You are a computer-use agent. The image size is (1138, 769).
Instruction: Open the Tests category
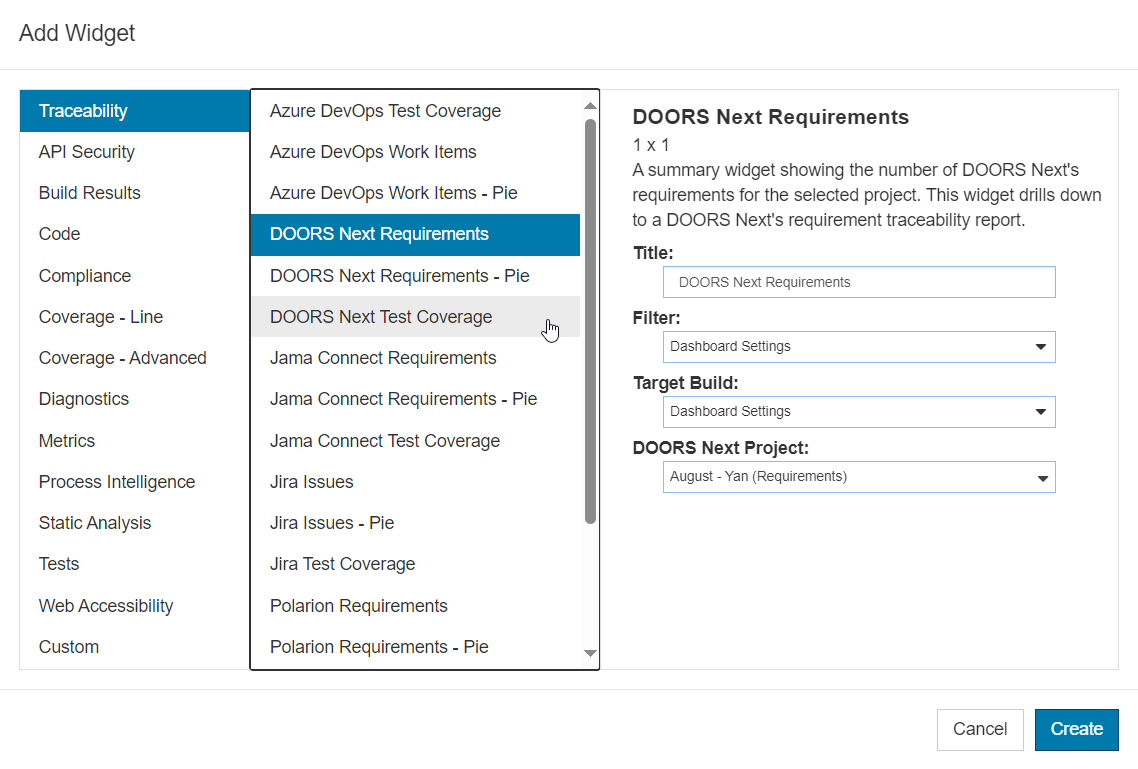point(134,564)
